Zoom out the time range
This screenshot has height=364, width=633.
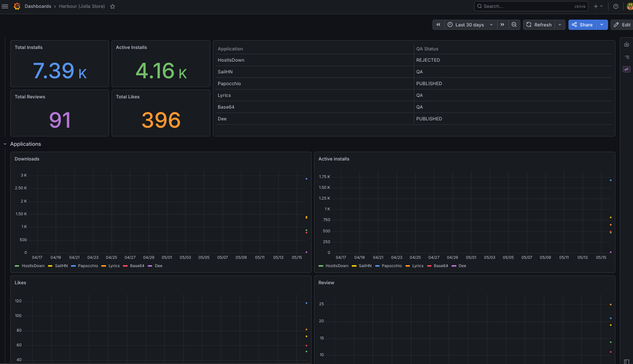(x=514, y=25)
